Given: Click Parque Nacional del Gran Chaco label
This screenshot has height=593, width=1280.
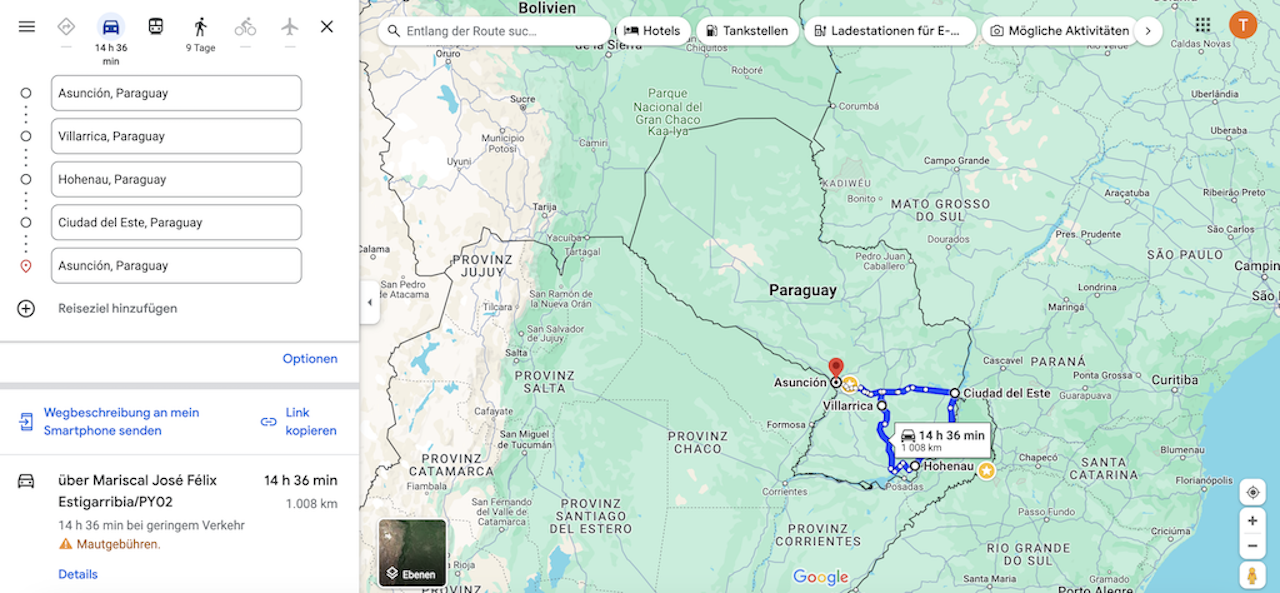Looking at the screenshot, I should tap(670, 113).
